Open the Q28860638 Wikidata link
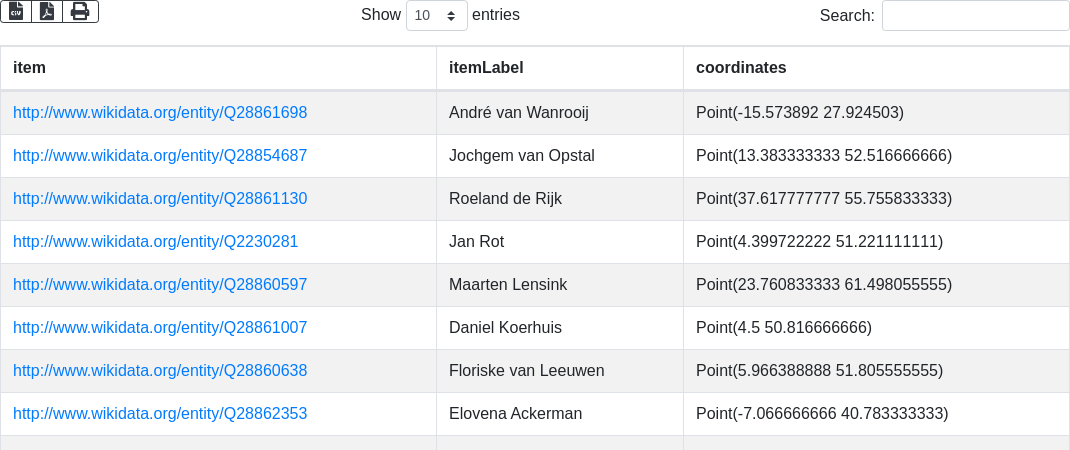 tap(160, 371)
